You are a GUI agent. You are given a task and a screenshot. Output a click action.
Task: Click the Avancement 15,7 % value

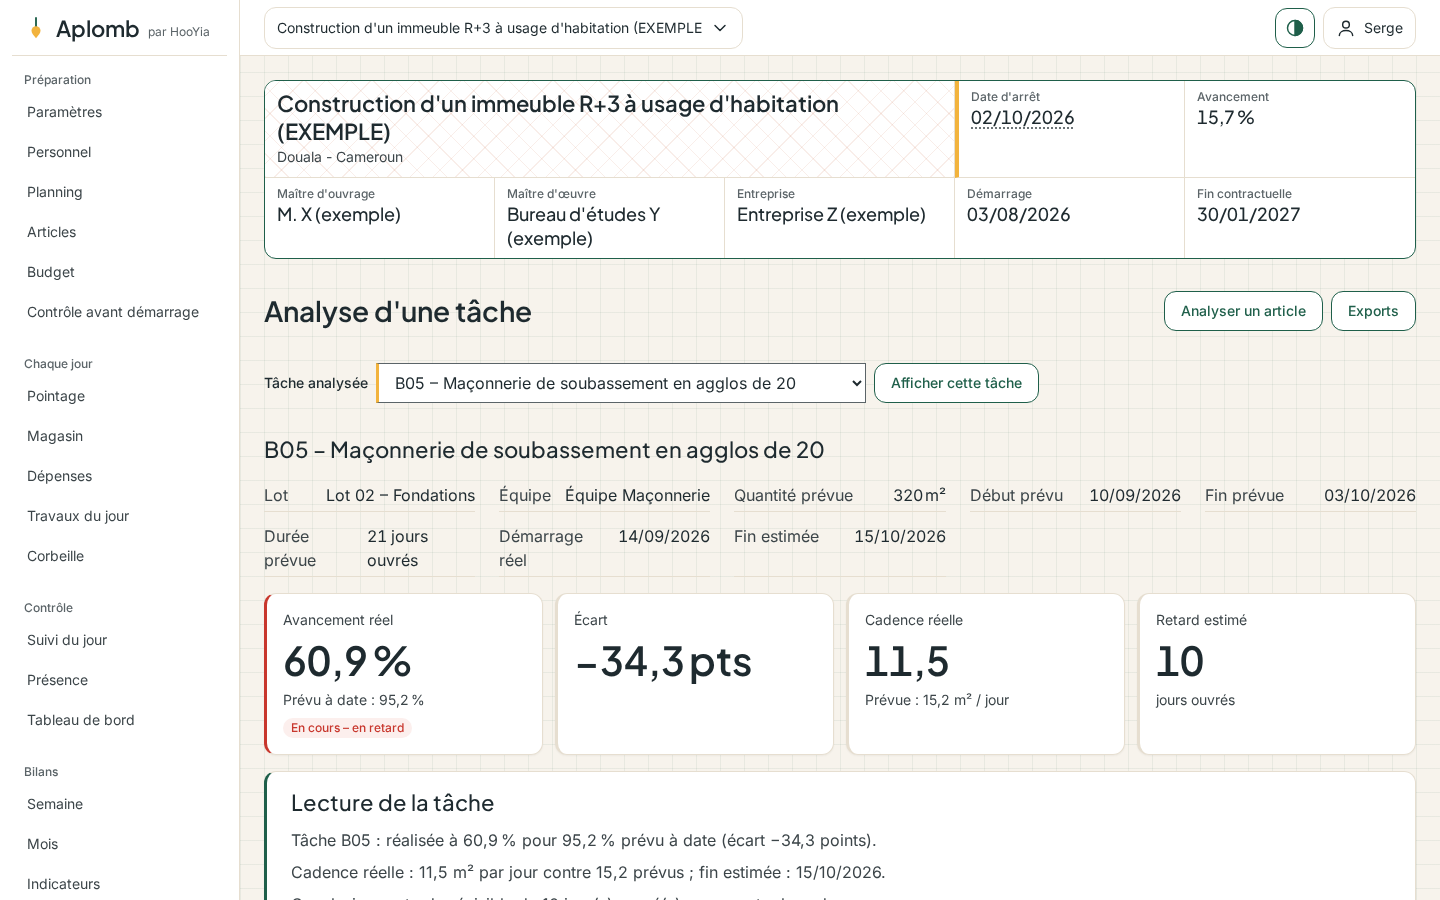tap(1225, 118)
